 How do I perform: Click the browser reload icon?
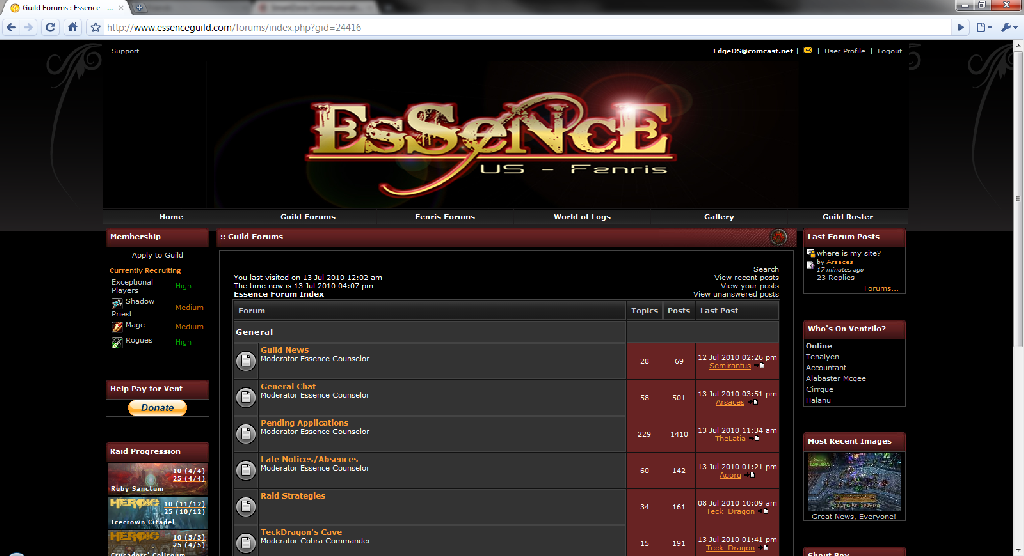pos(50,27)
